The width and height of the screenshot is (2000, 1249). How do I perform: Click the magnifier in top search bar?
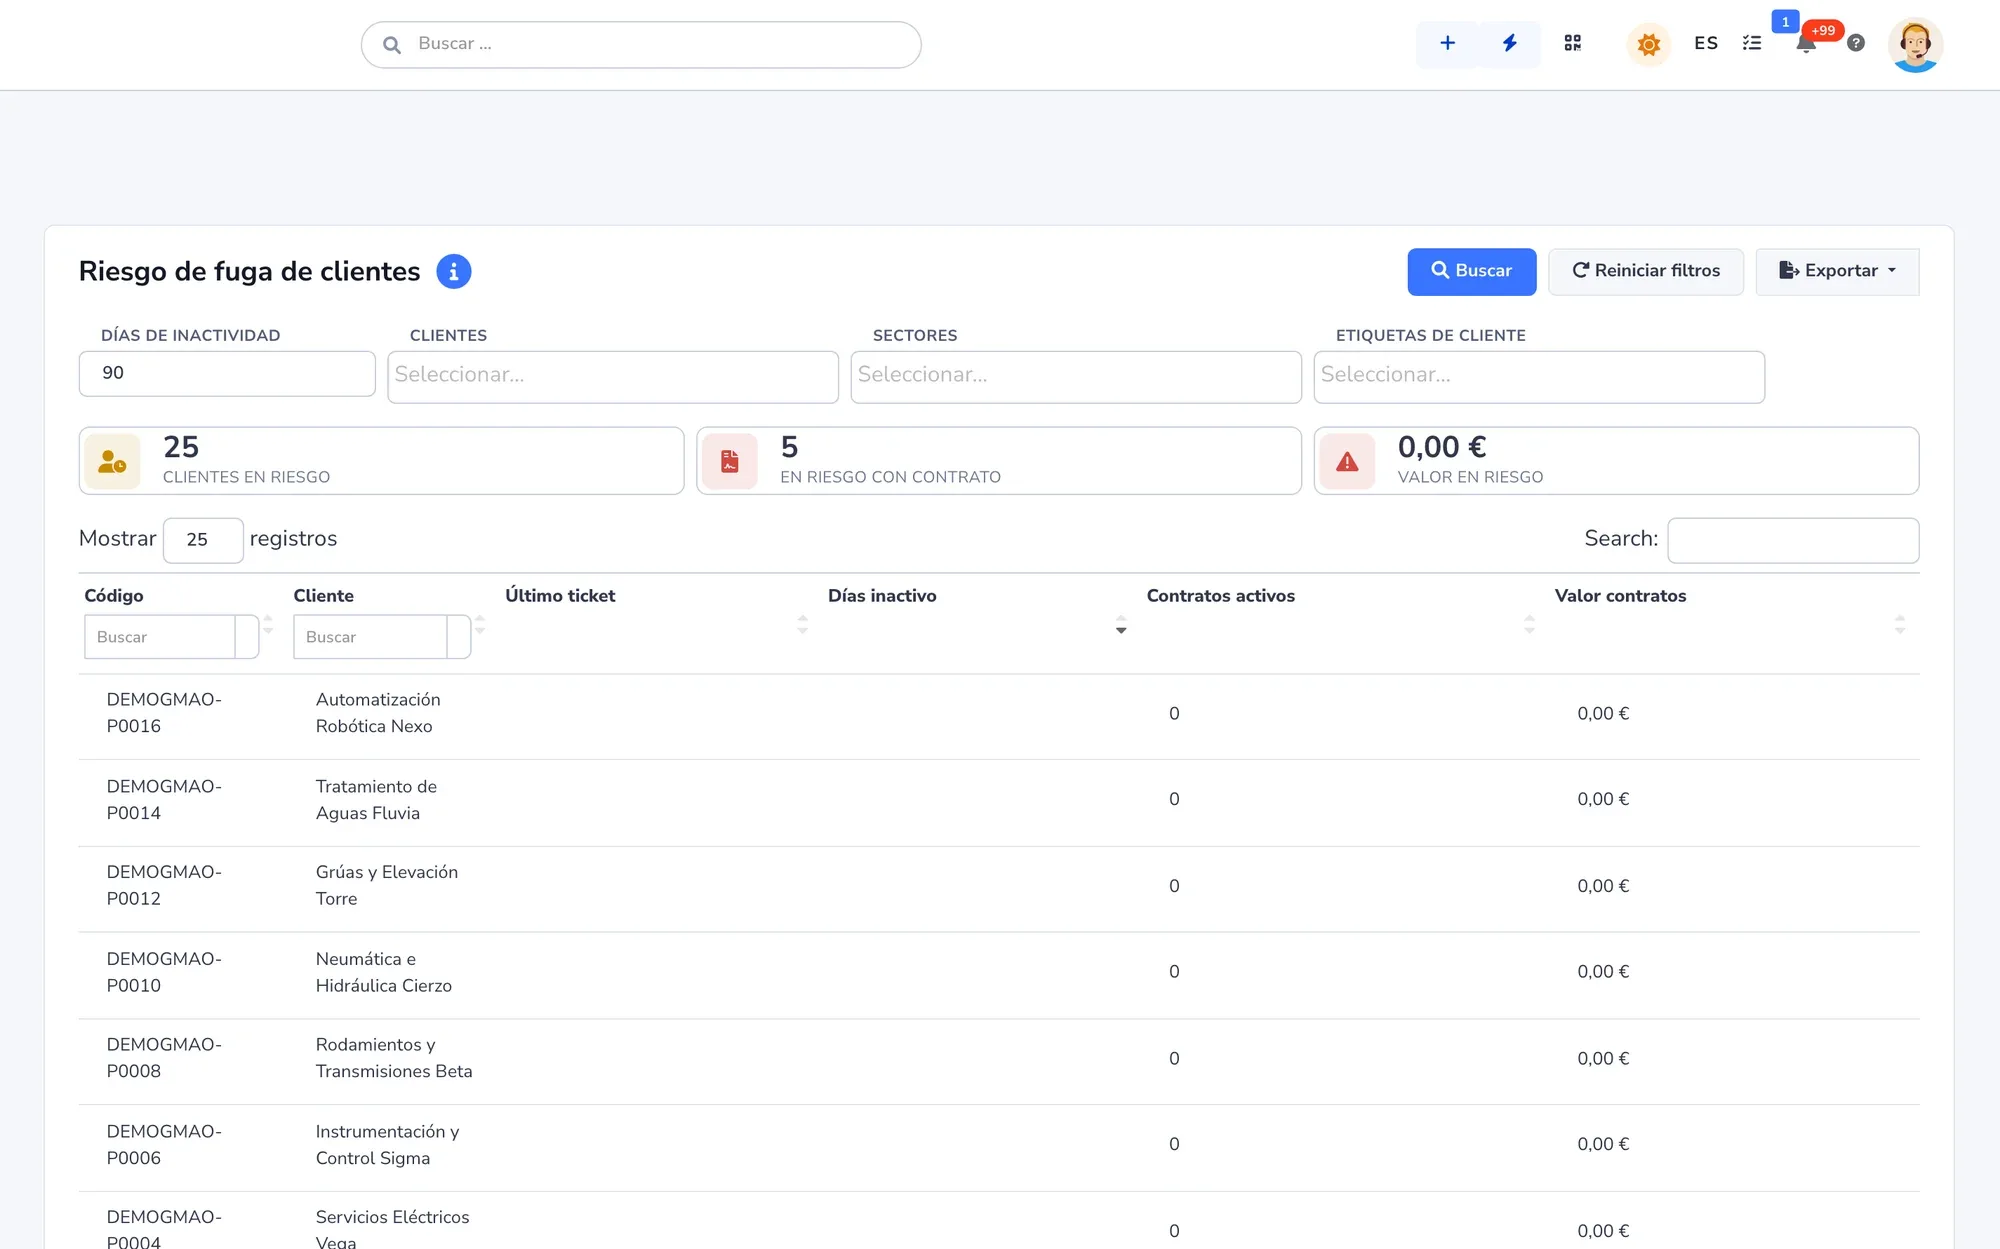392,45
